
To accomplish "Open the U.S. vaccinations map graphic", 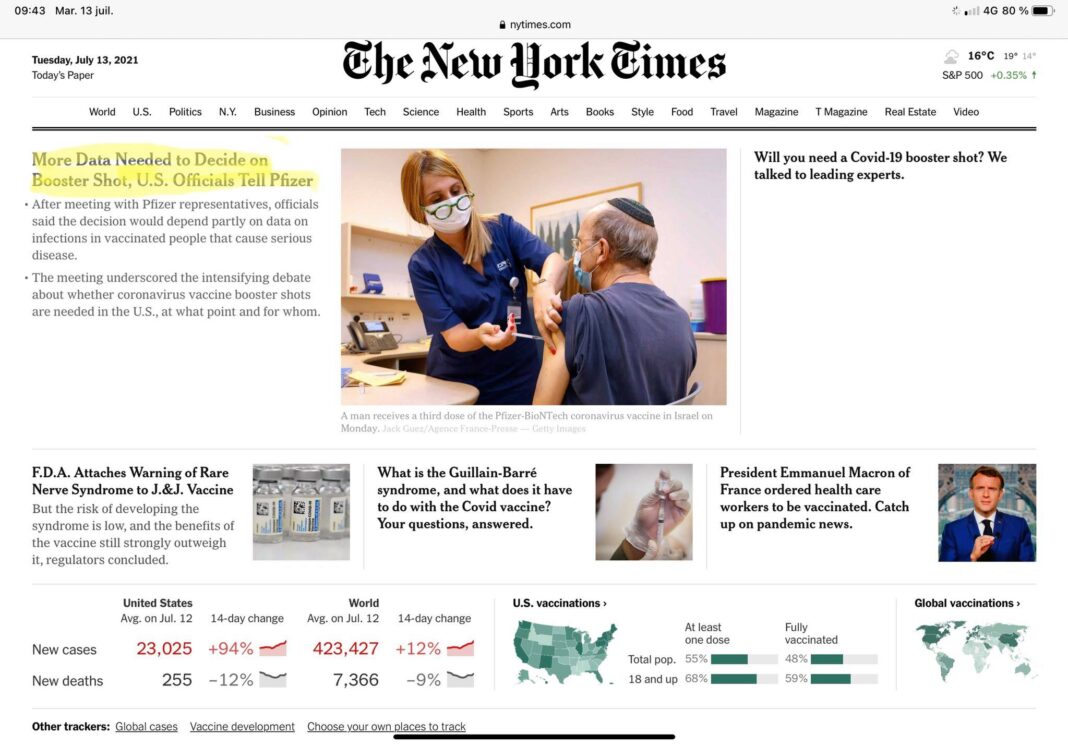I will [x=565, y=653].
